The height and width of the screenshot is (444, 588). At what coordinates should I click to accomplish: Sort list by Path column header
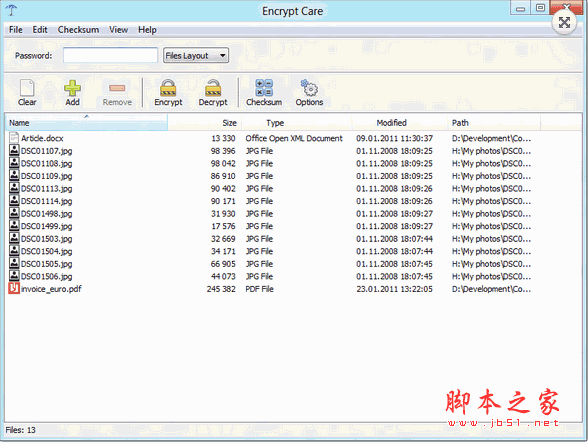click(x=494, y=123)
